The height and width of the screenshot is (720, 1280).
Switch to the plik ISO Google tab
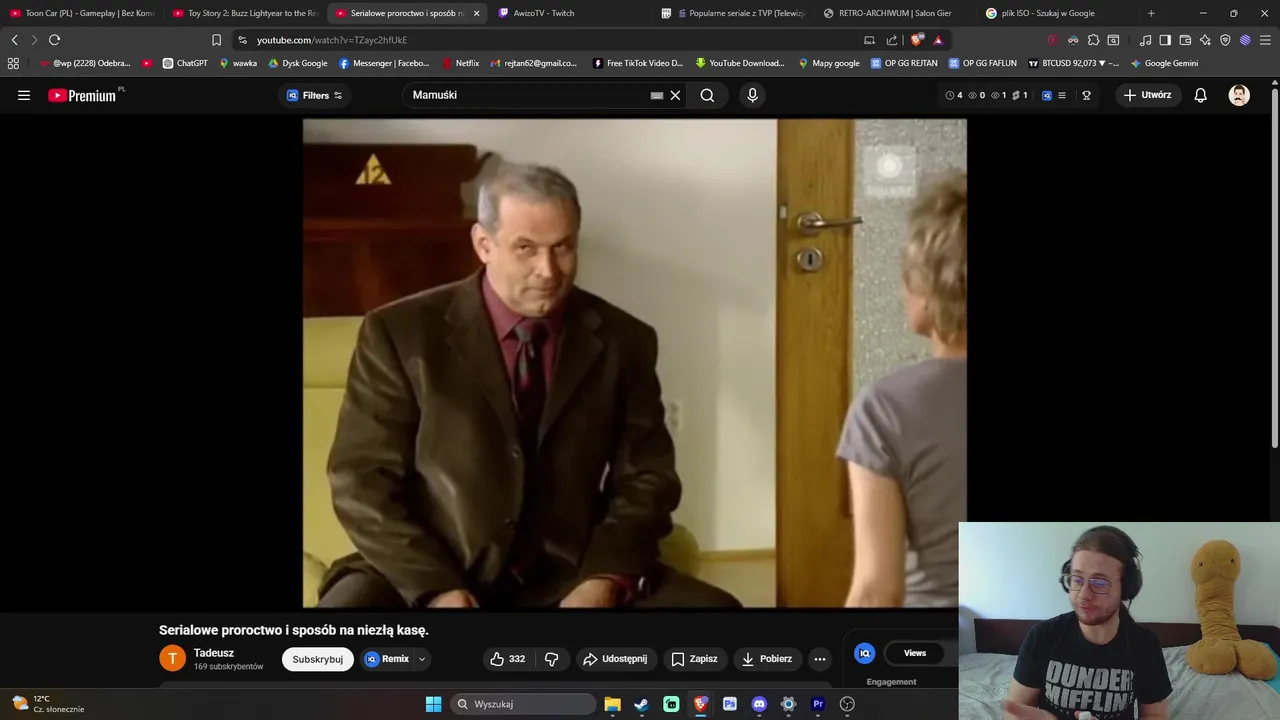tap(1058, 13)
